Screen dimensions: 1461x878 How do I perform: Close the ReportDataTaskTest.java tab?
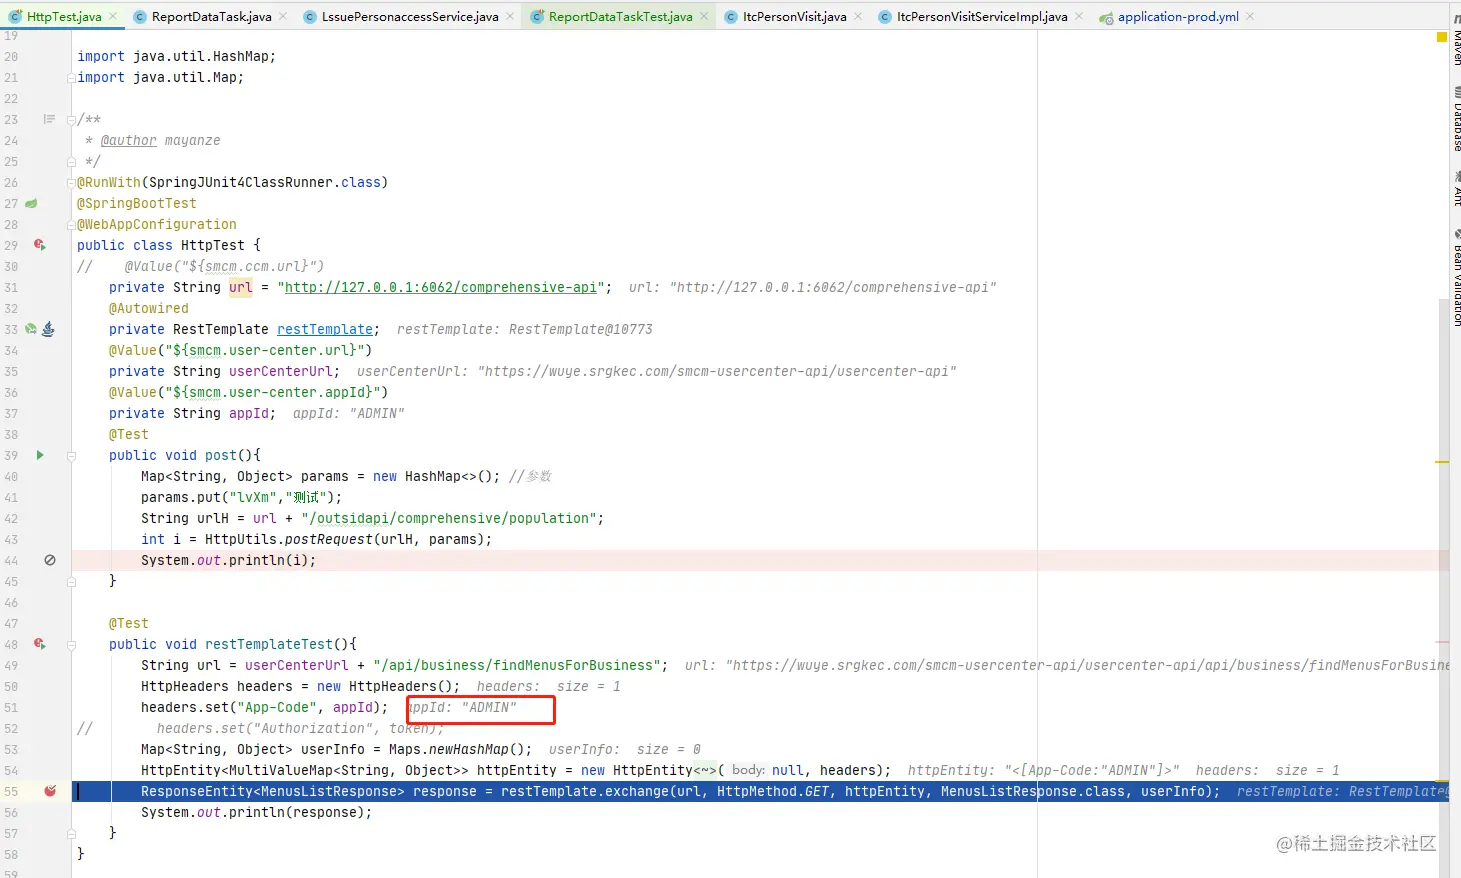point(704,16)
